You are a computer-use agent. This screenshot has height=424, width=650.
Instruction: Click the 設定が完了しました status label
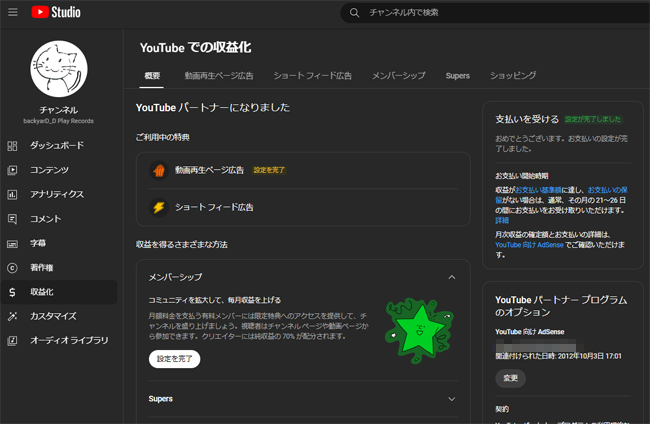[x=593, y=119]
